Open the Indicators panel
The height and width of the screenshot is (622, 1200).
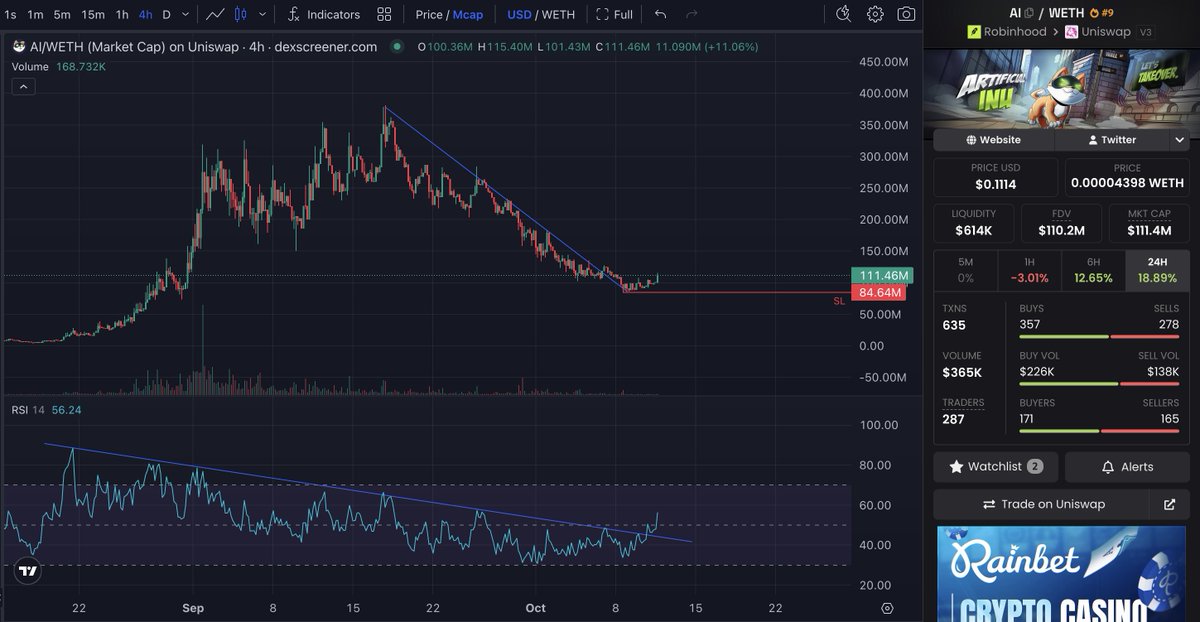click(x=323, y=15)
